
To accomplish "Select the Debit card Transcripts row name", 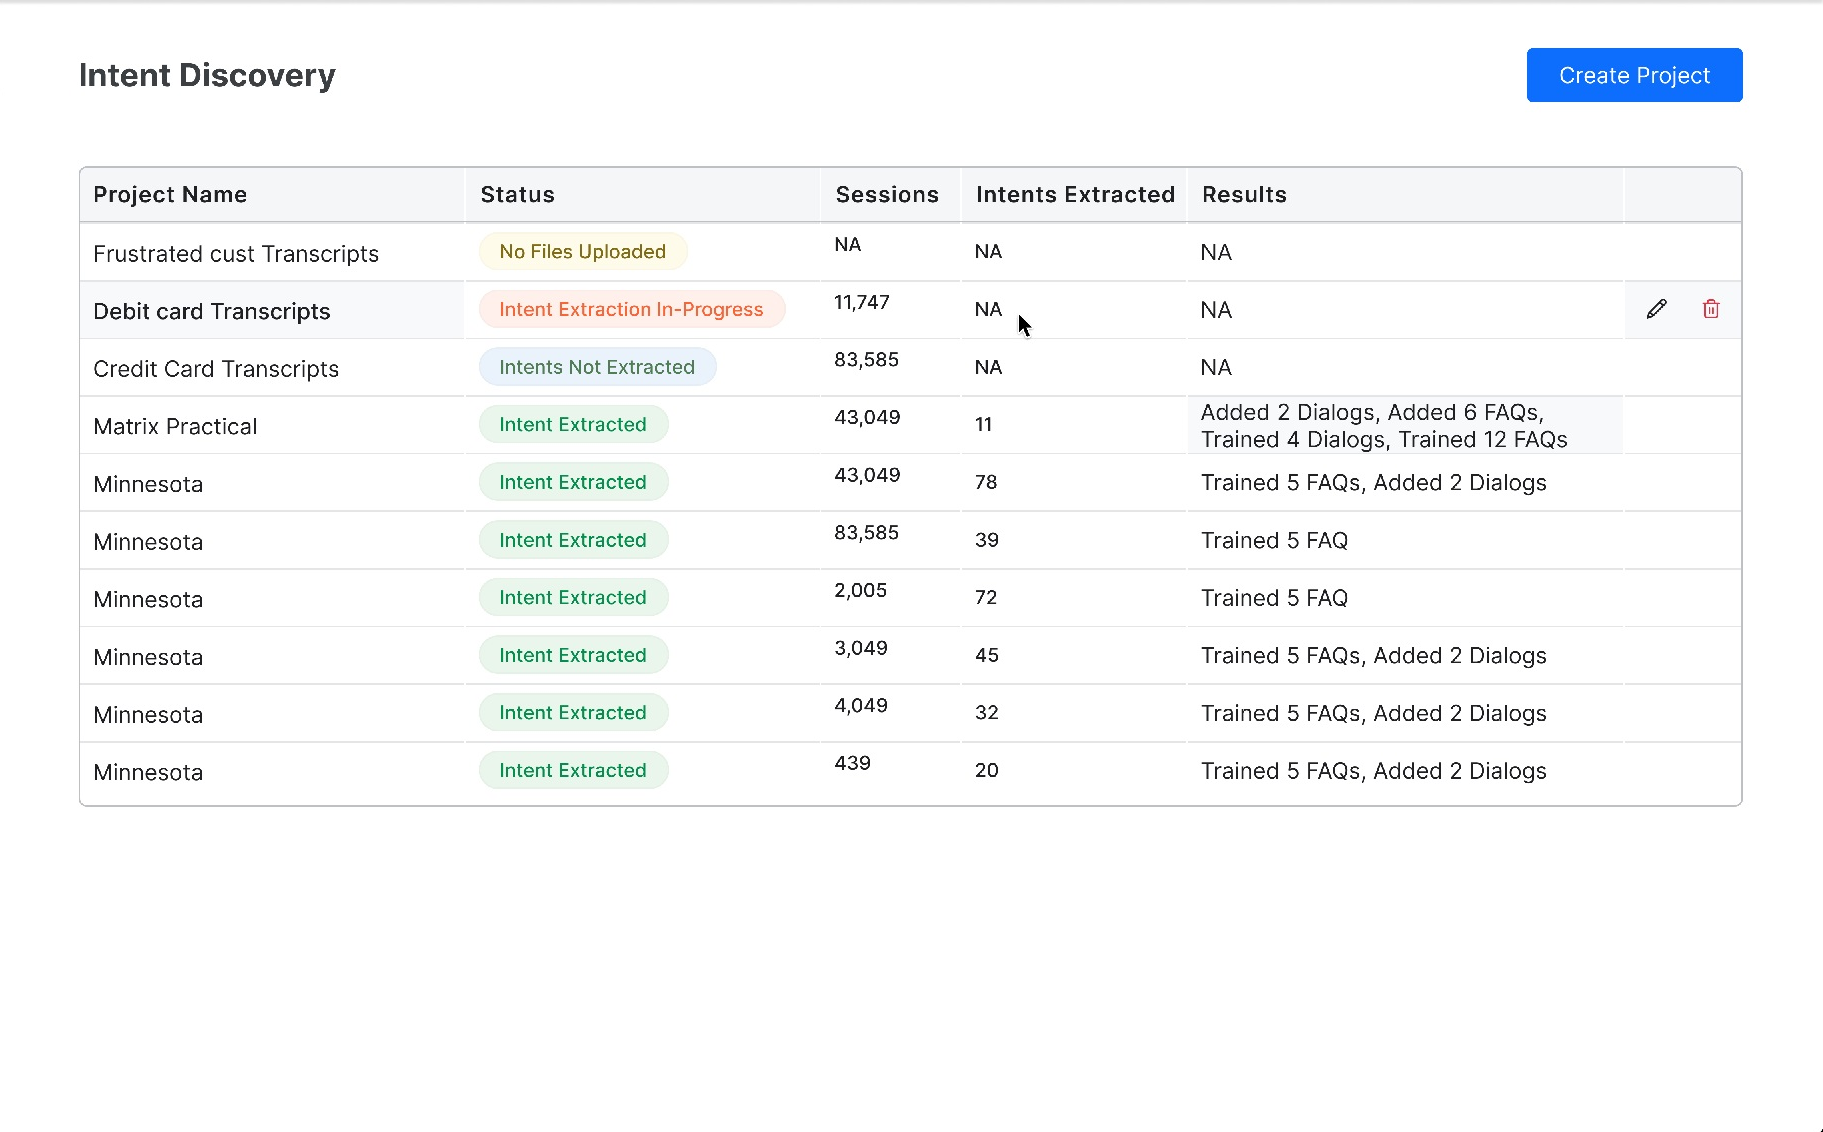I will [212, 312].
